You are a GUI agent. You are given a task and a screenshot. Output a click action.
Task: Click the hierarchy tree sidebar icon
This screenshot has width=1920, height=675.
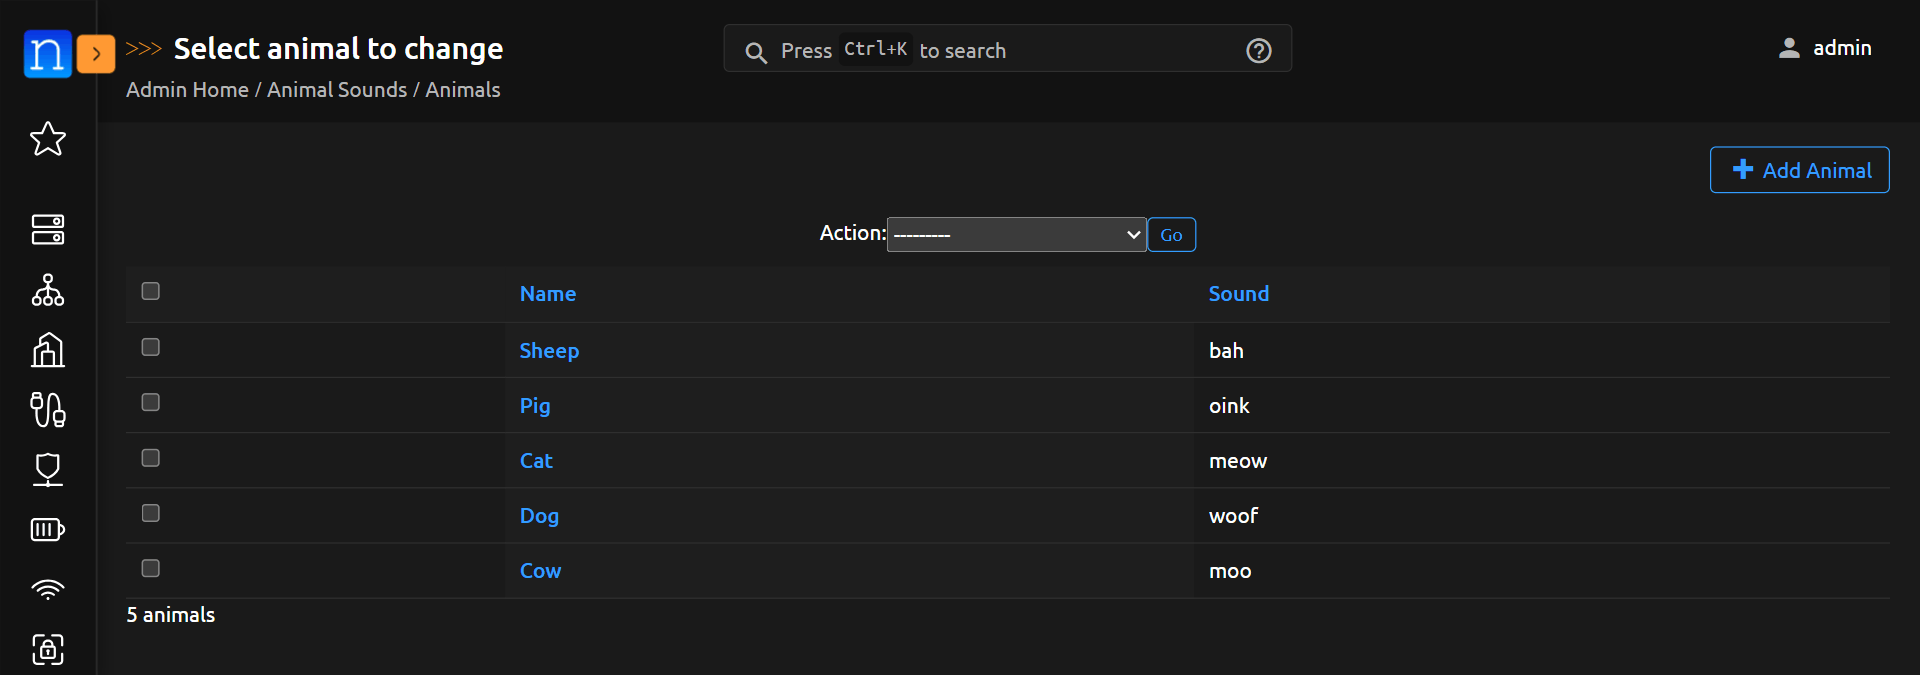(x=47, y=290)
